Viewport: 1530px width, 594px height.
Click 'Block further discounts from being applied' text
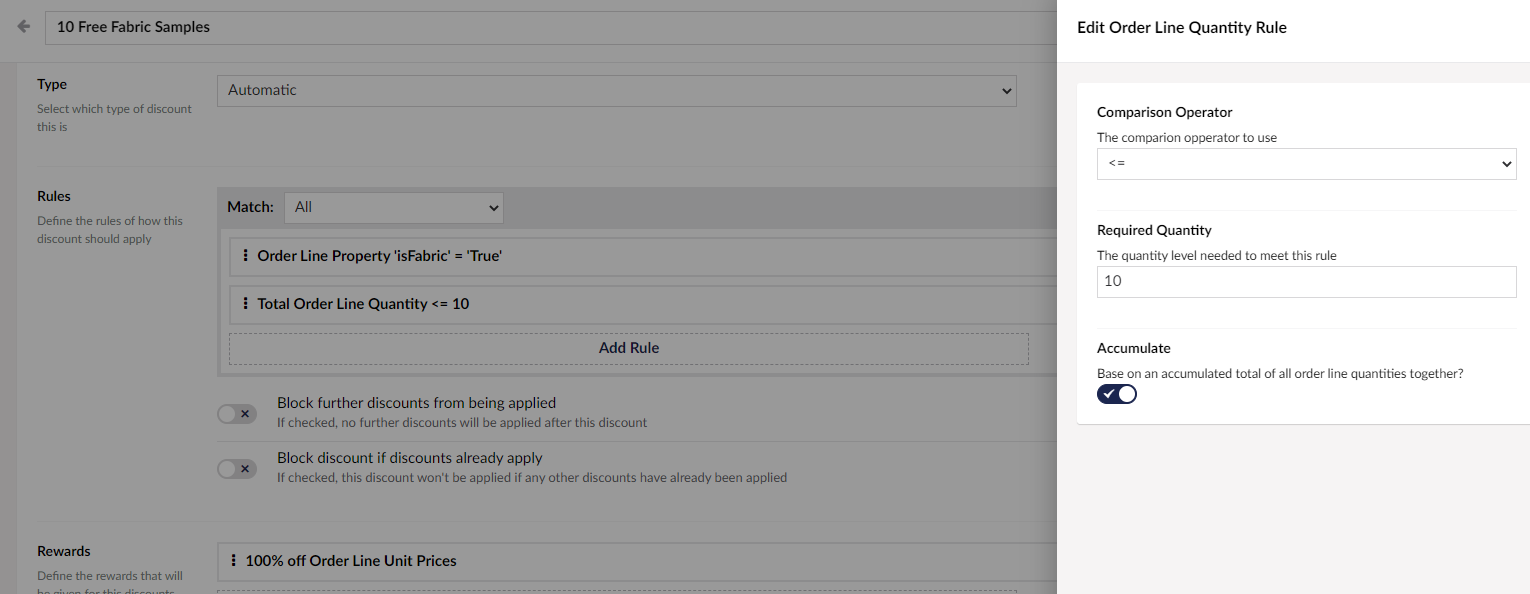[416, 403]
